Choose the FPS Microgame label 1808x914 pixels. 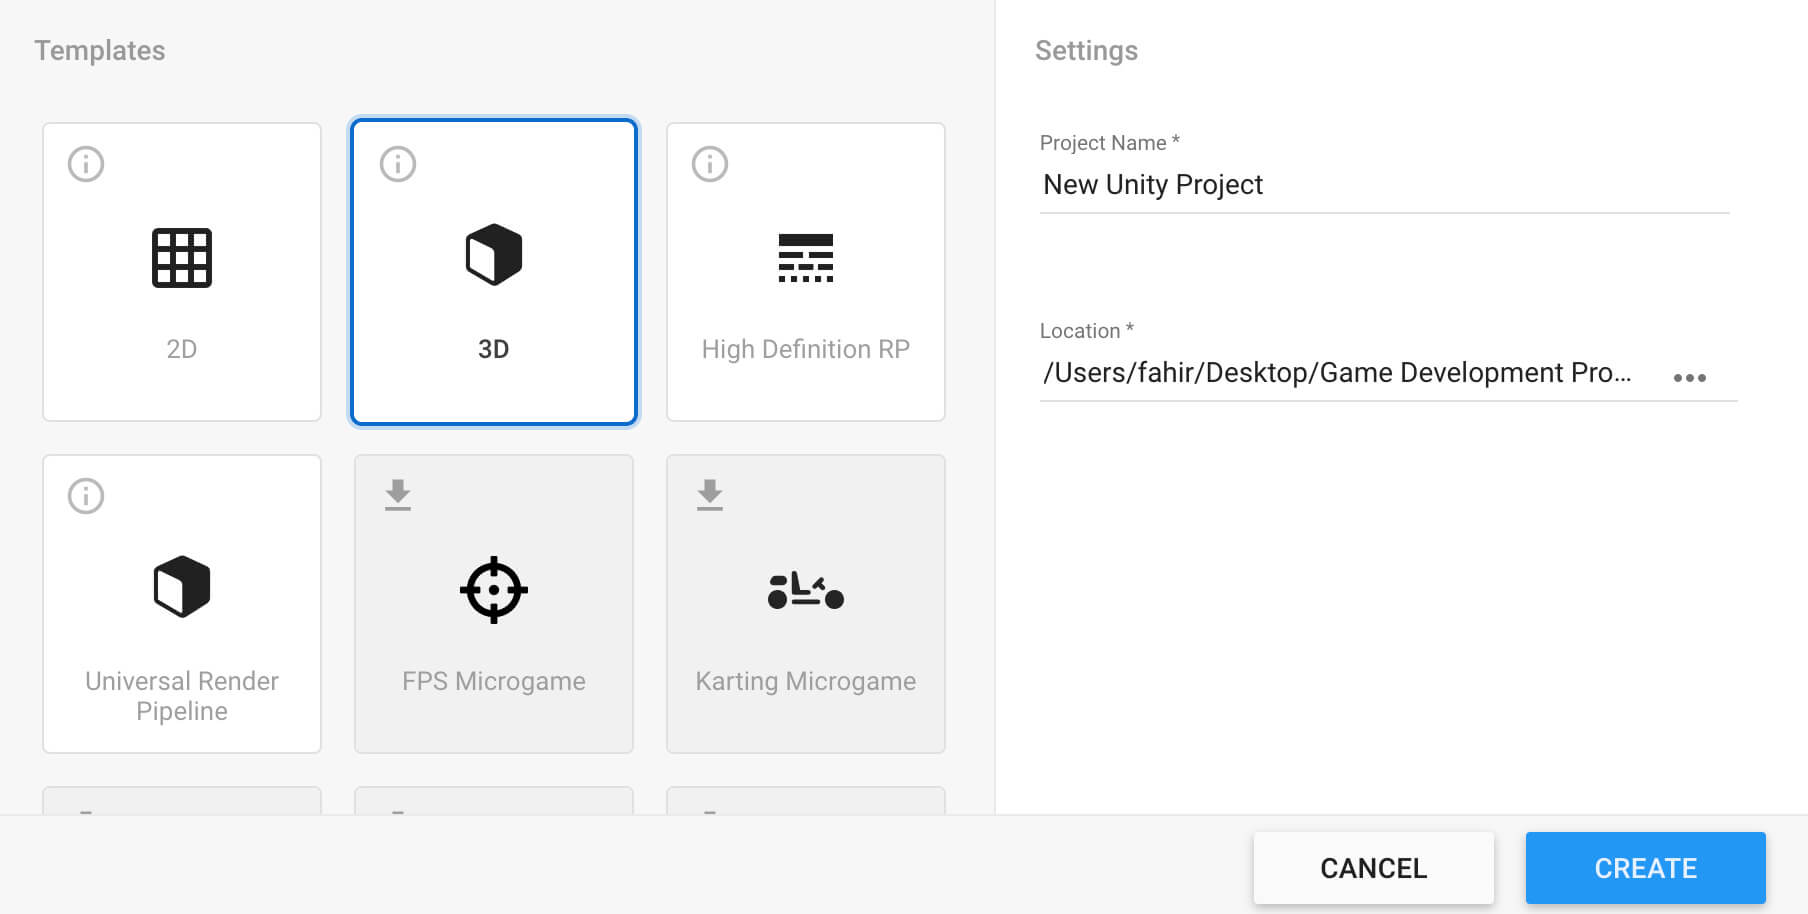(x=494, y=681)
